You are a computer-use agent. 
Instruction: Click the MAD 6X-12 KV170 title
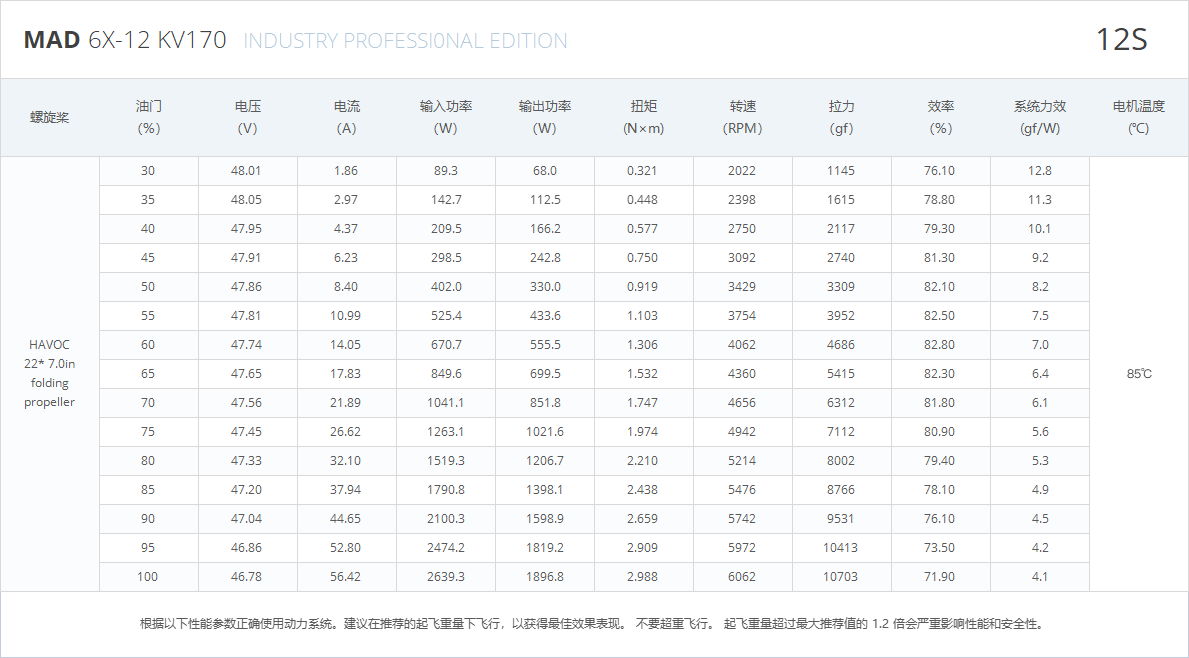(x=125, y=39)
